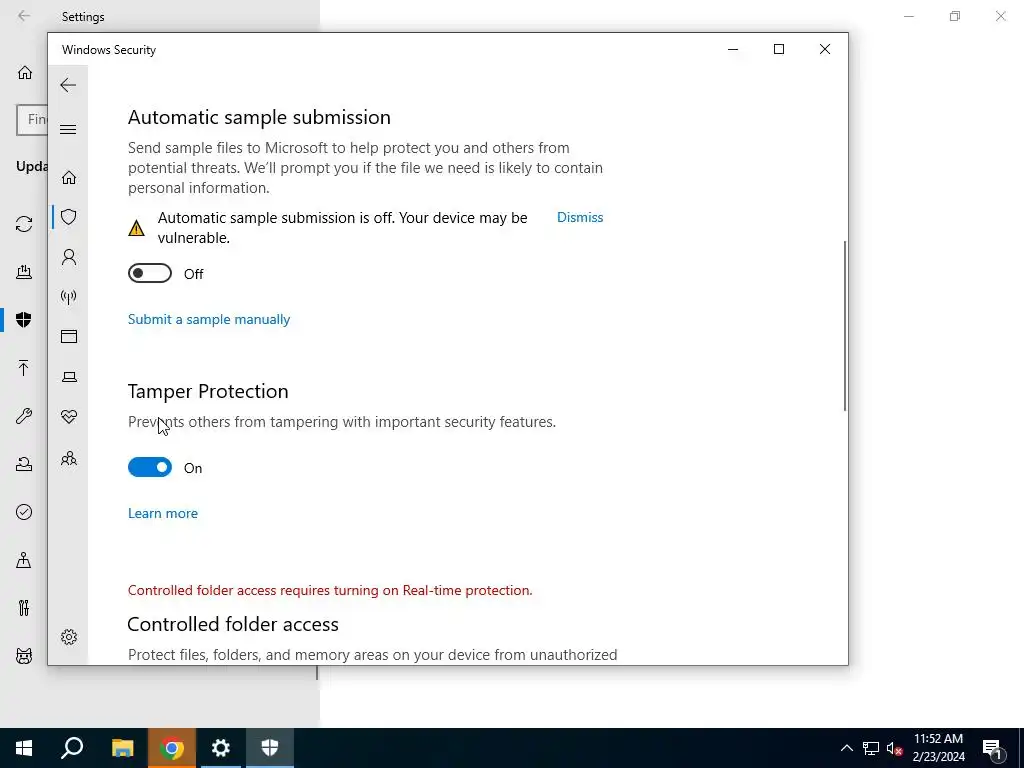Click the Settings window home icon

[25, 72]
